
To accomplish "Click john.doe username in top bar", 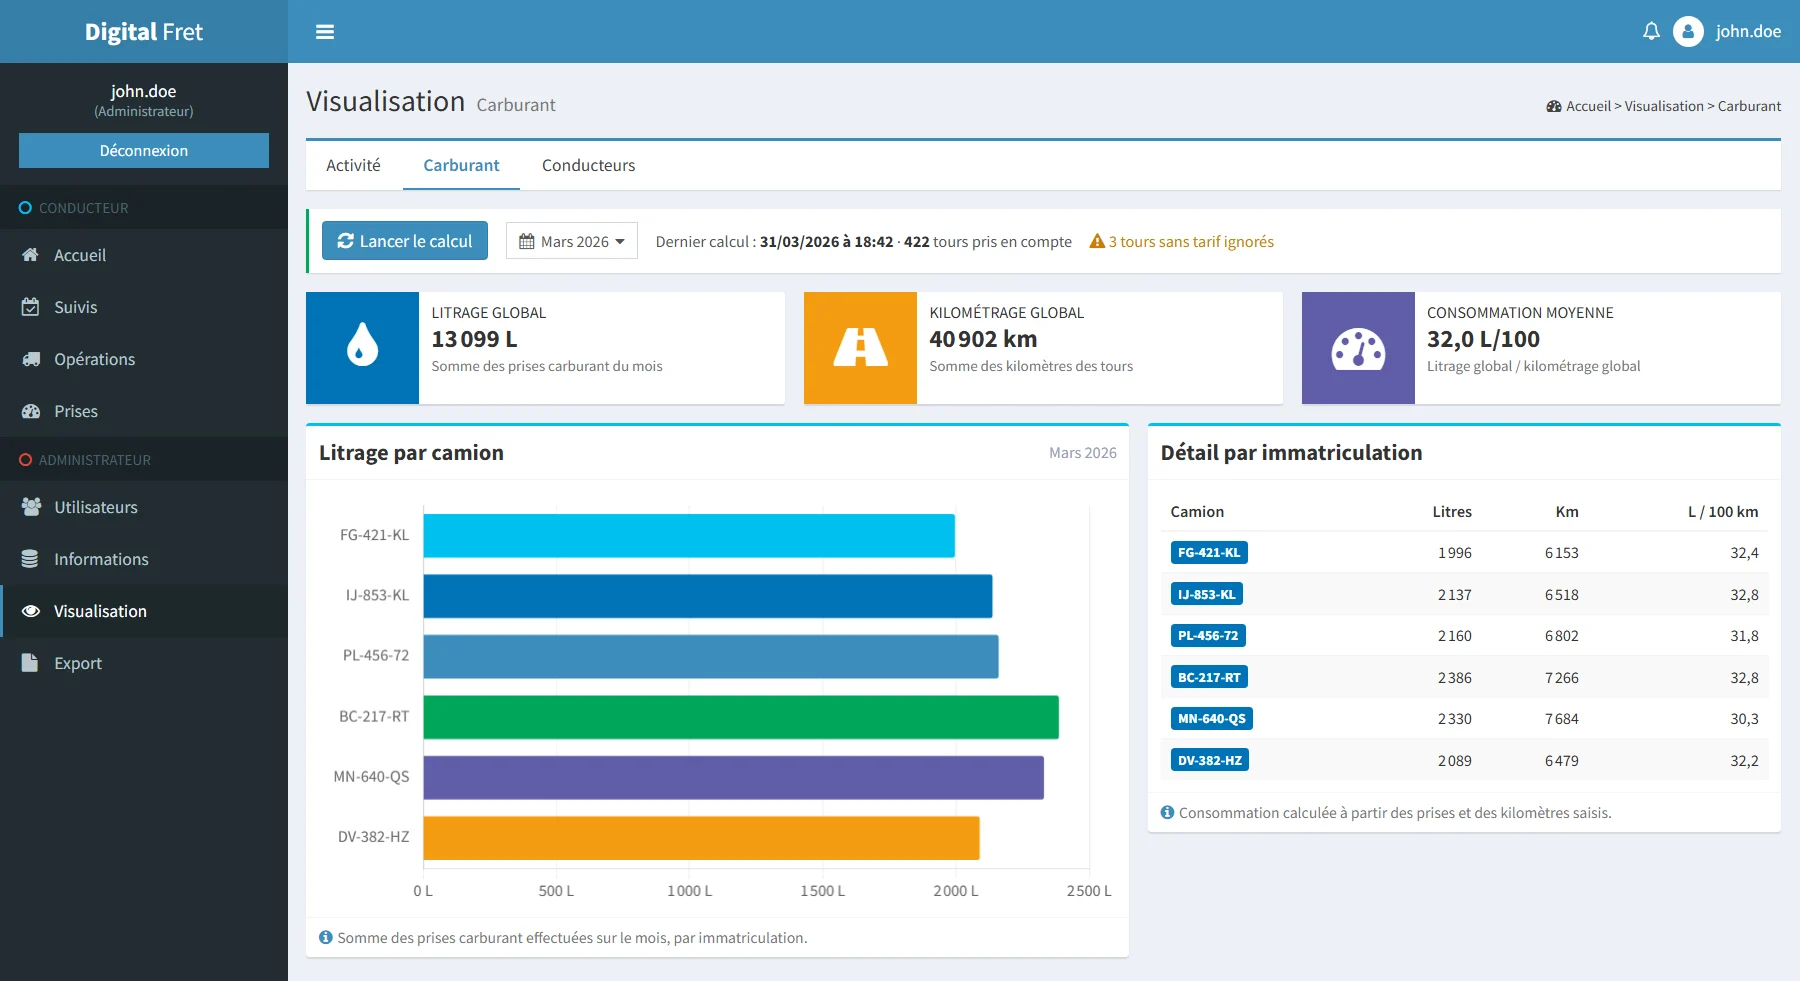I will point(1748,31).
